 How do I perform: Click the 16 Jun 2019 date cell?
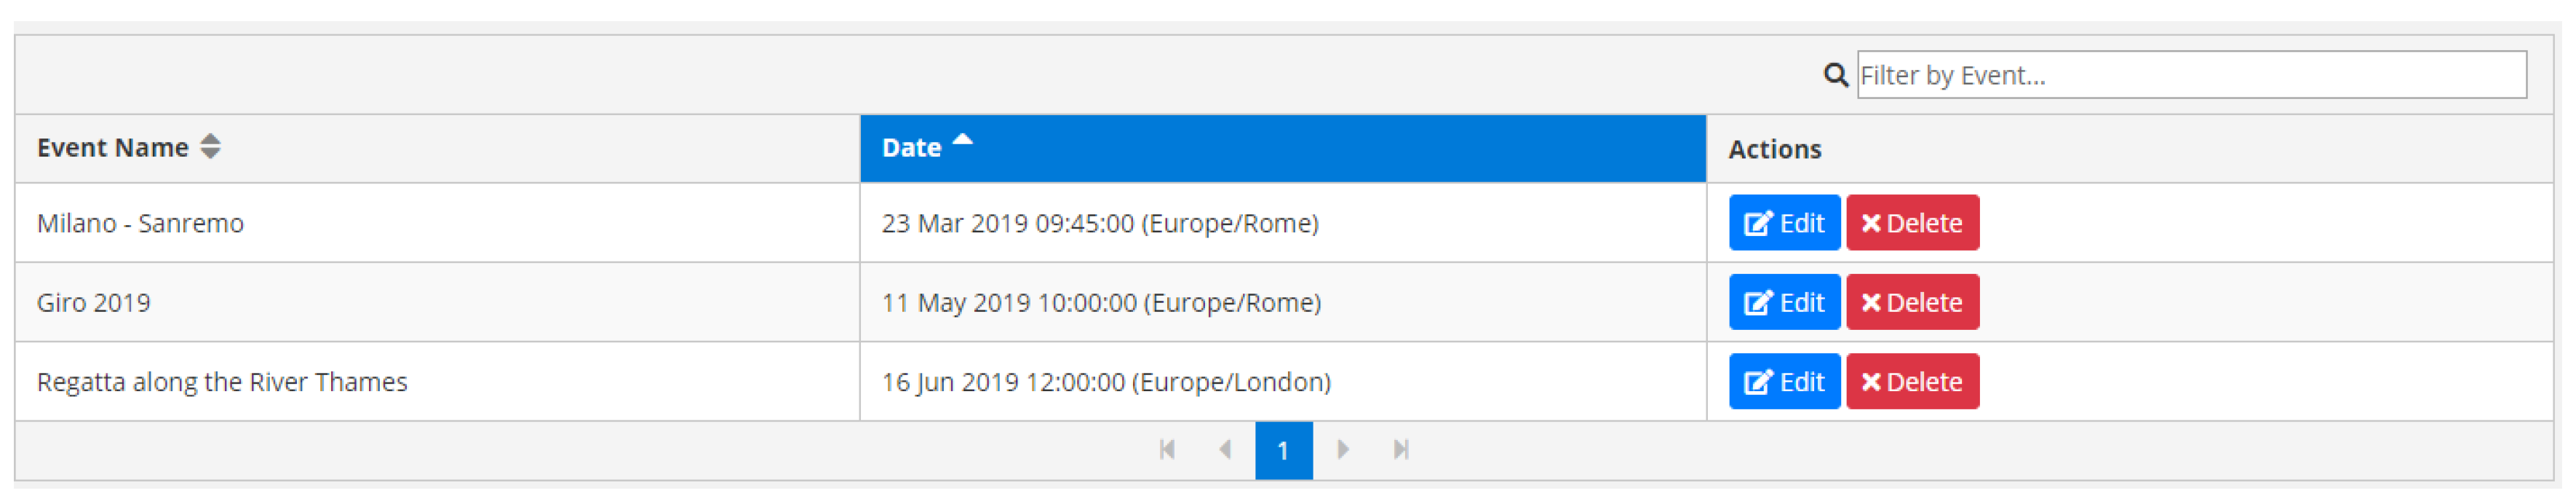point(1105,382)
